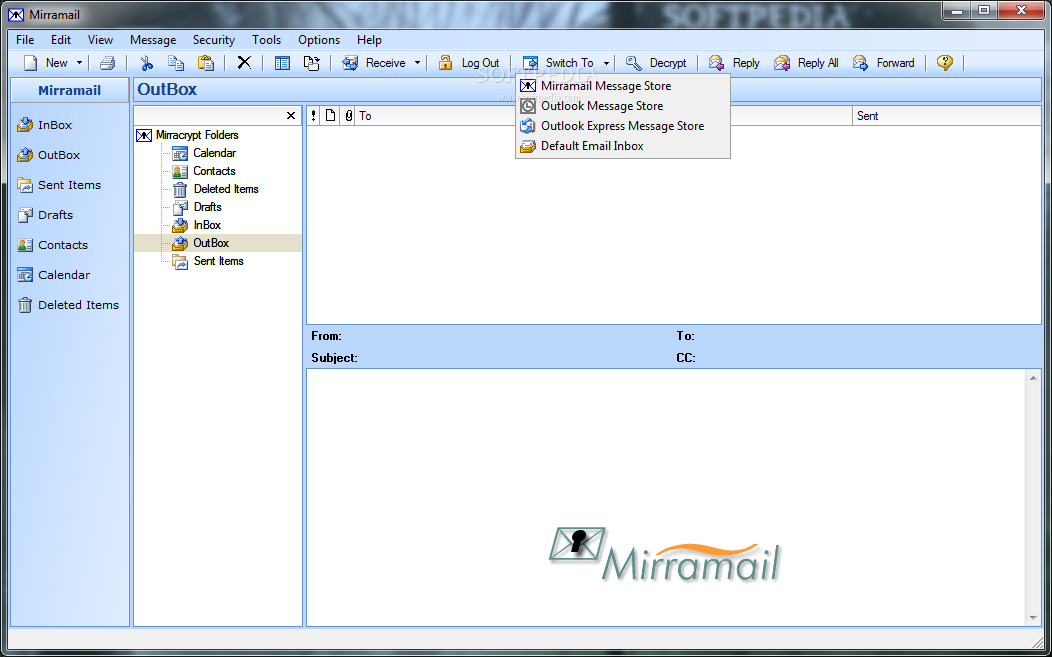
Task: Open the View menu
Action: (x=100, y=40)
